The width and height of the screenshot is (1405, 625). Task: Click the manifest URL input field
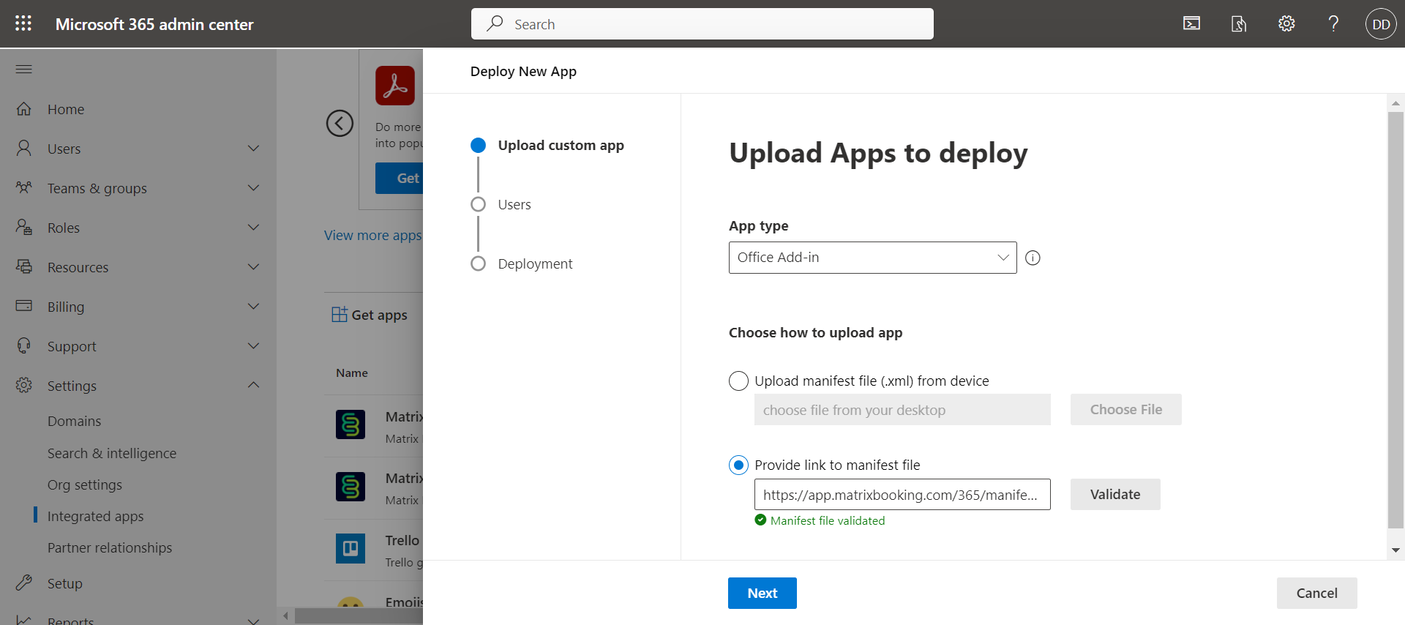(x=902, y=495)
